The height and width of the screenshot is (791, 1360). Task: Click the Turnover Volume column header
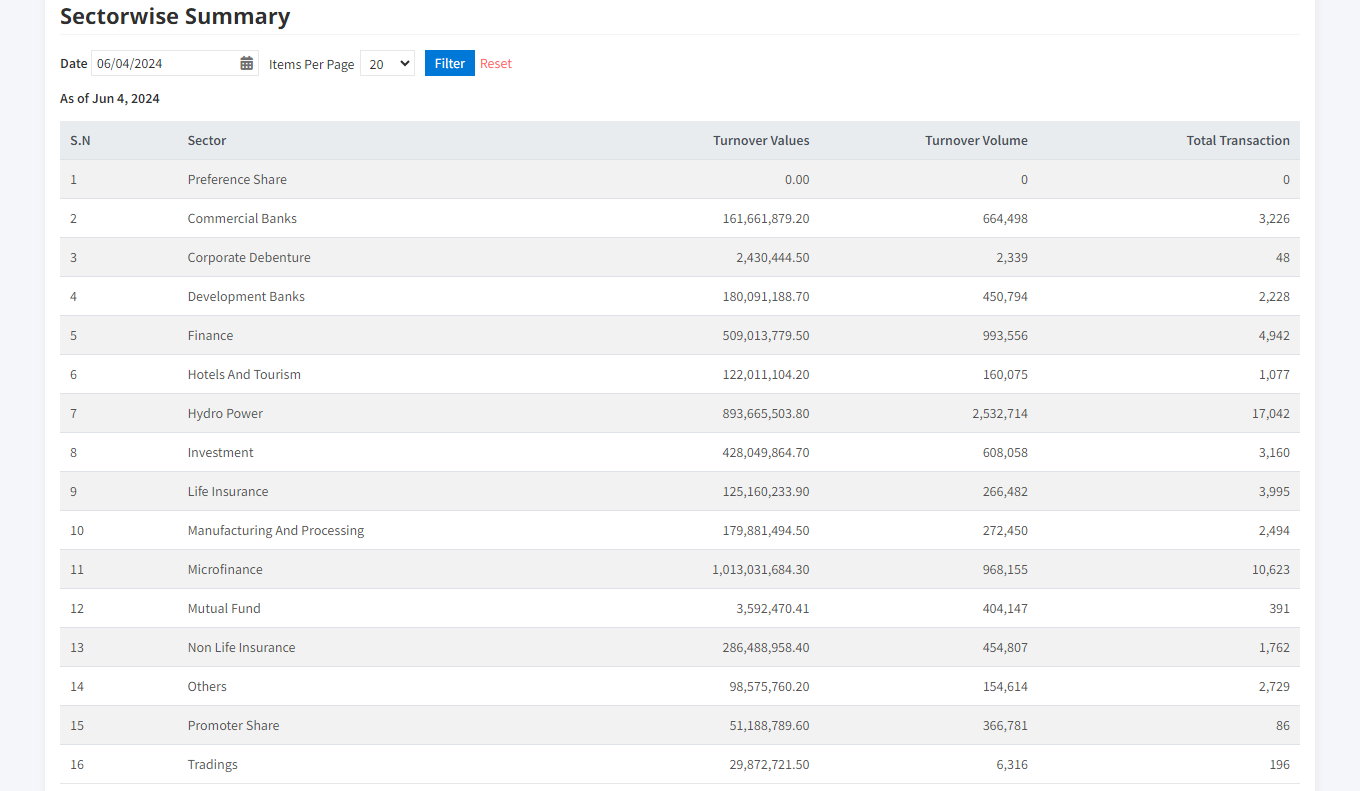pyautogui.click(x=976, y=141)
